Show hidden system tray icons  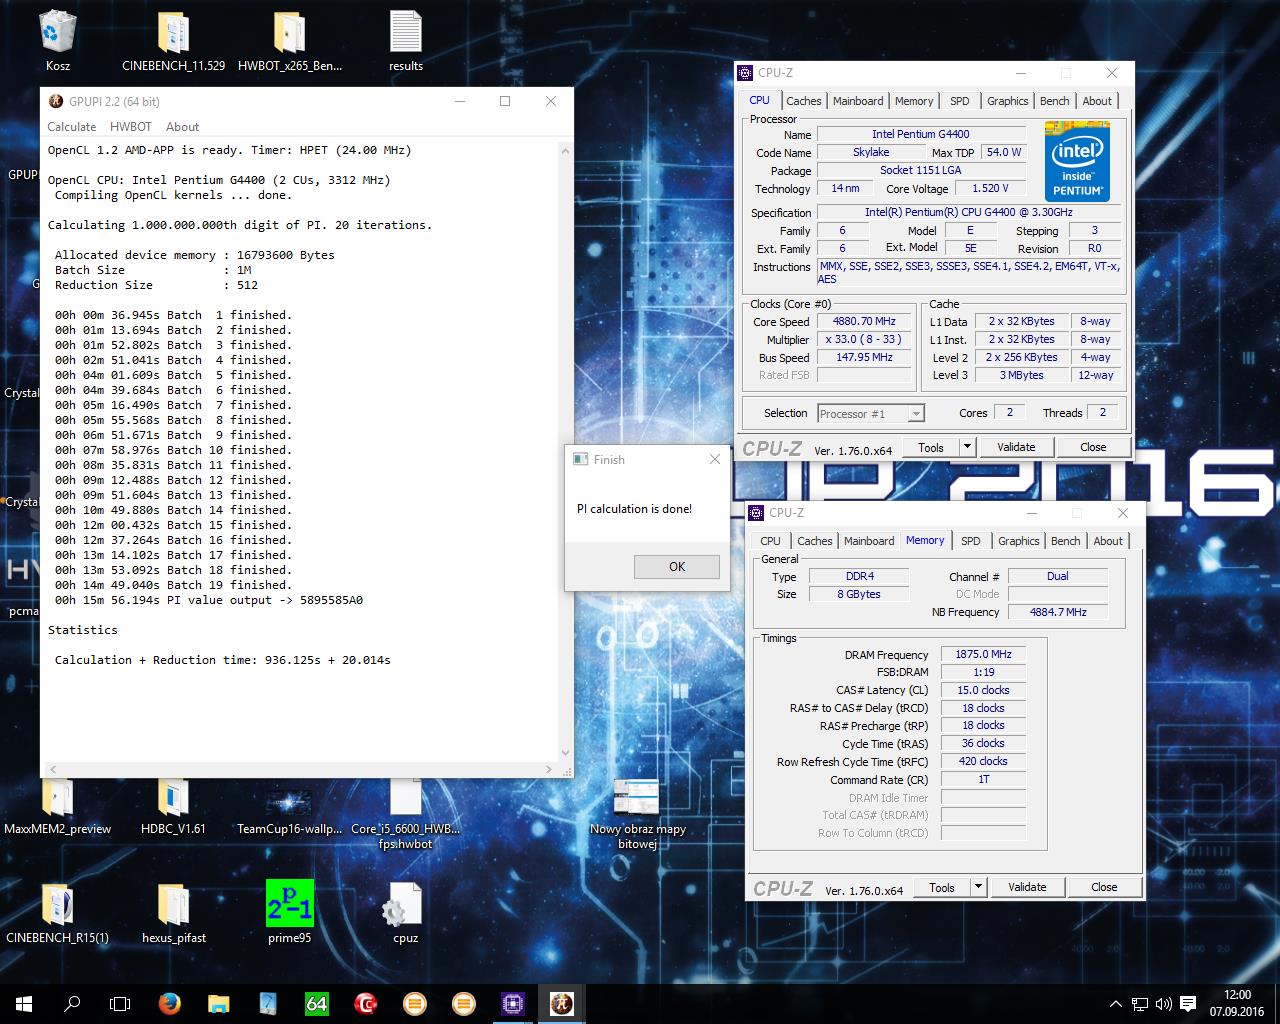coord(1116,1004)
